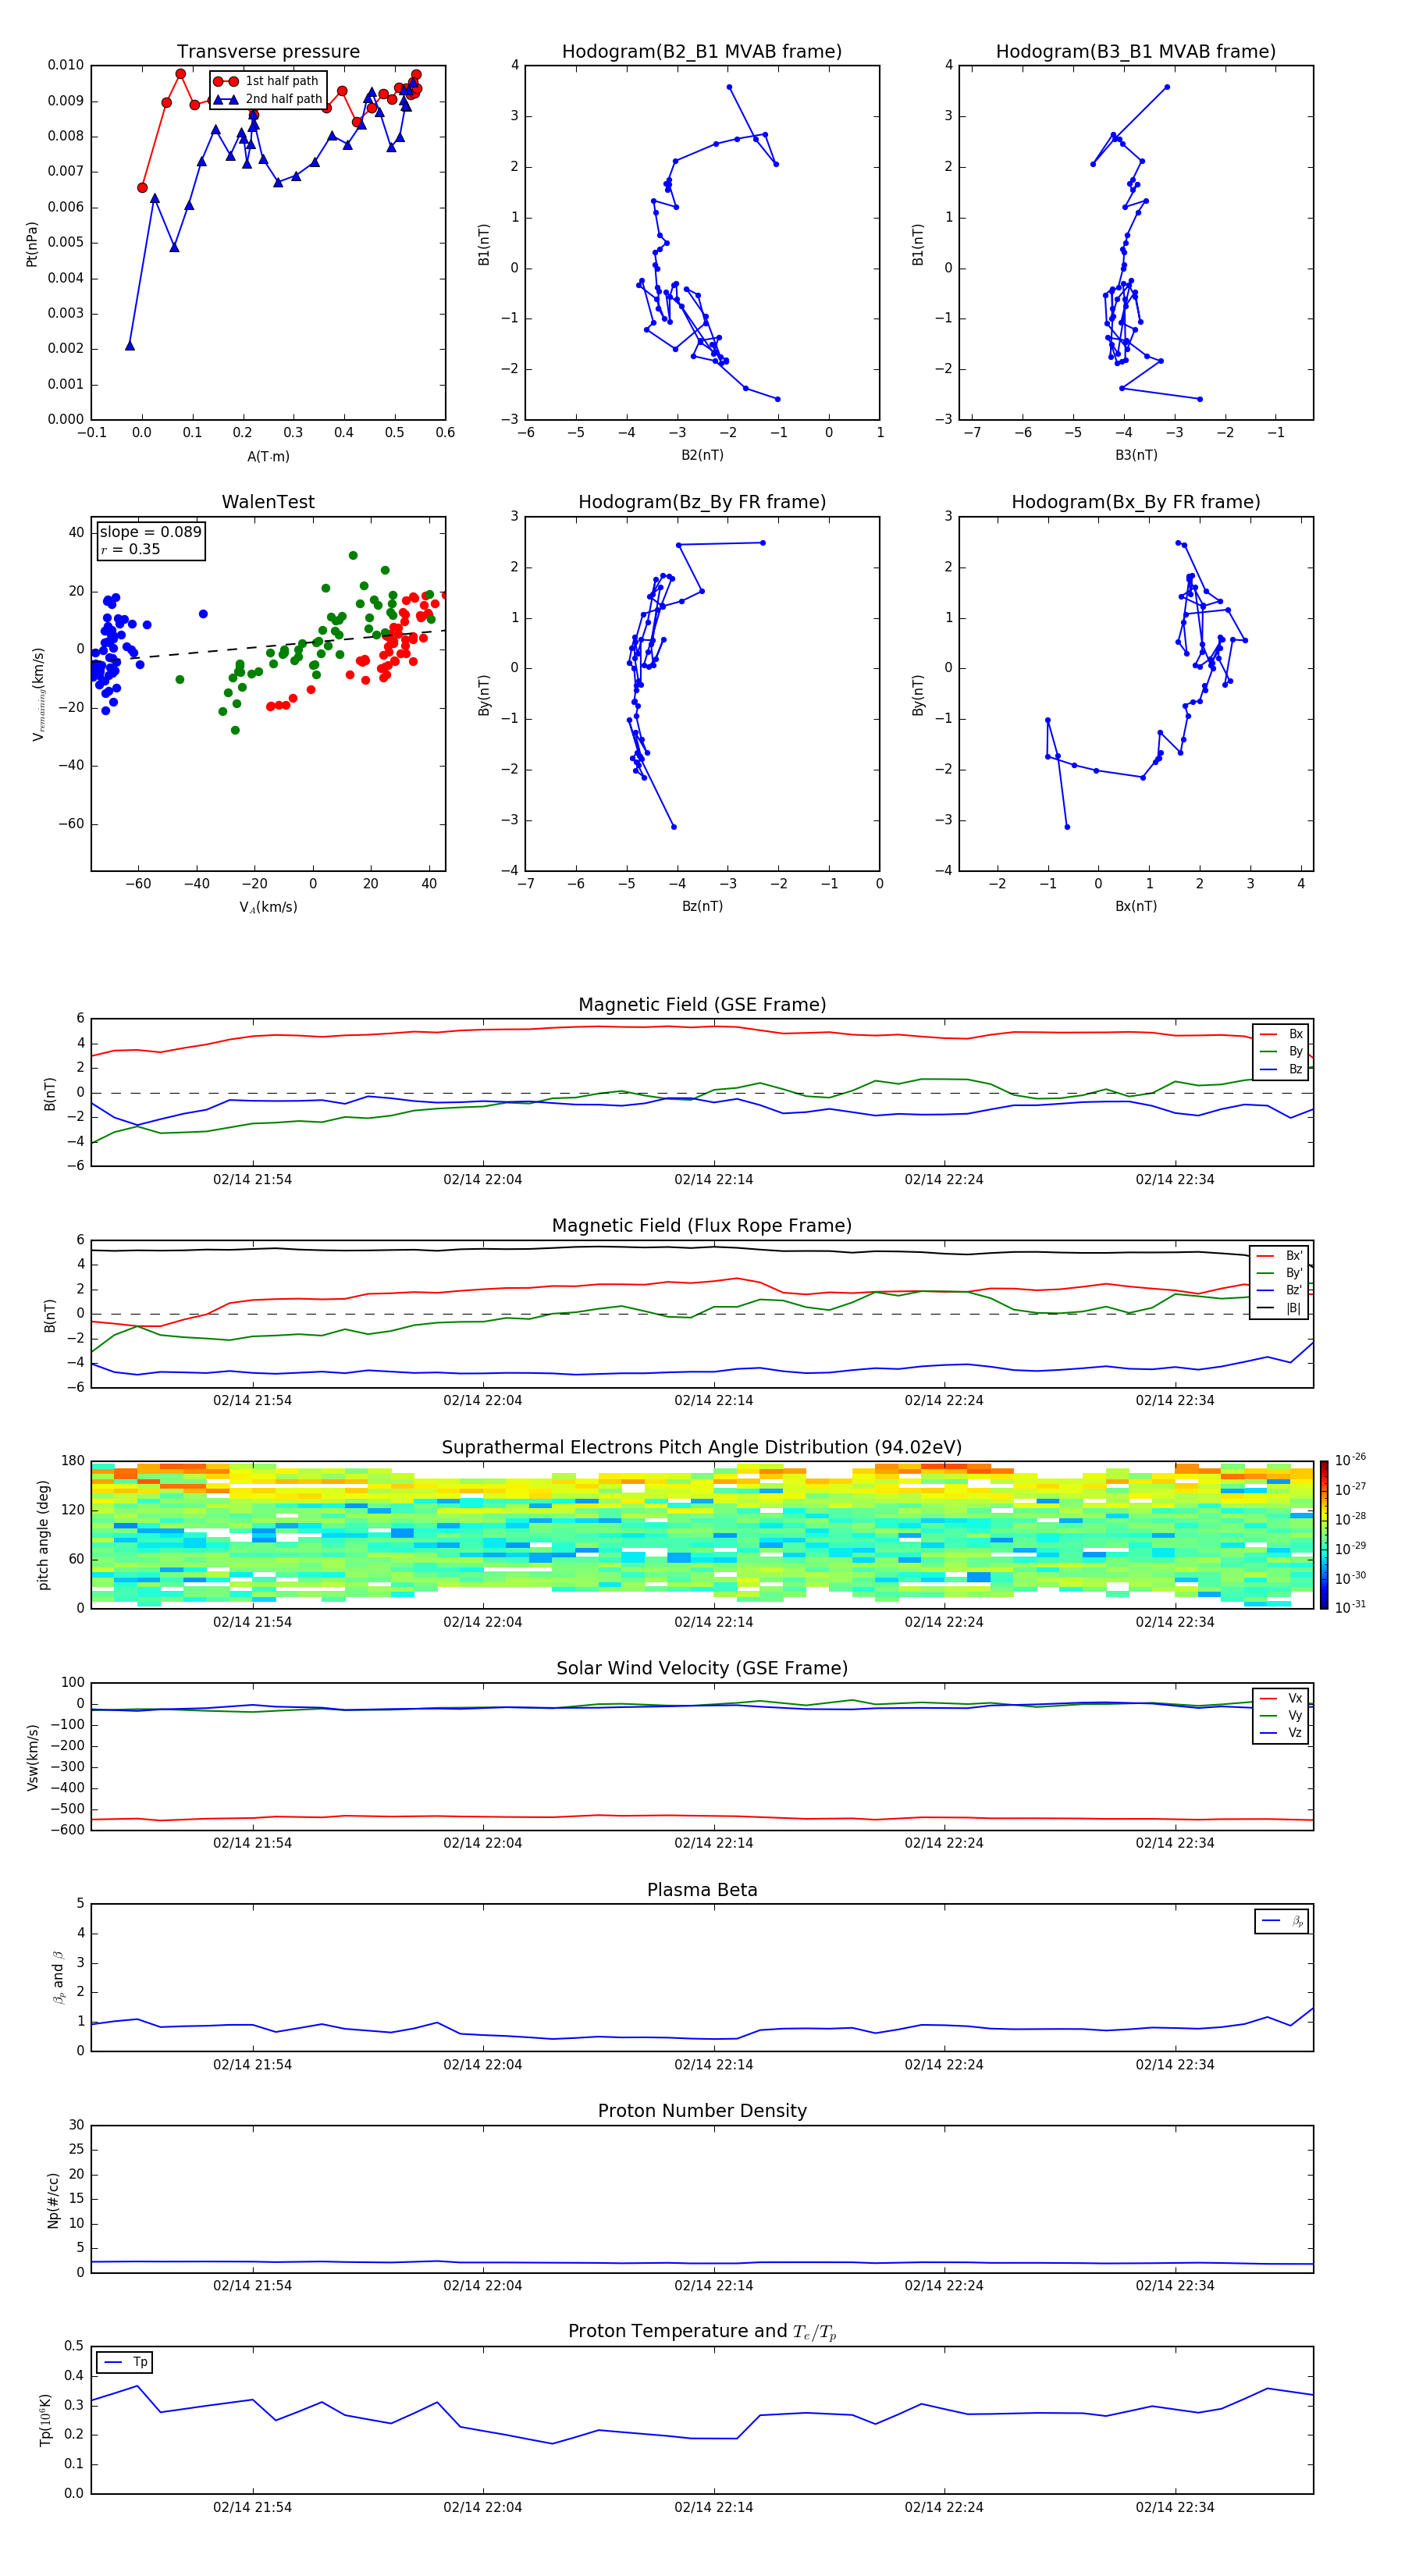Select the "Hodogram(B3_B1 MVAB frame)" title
This screenshot has width=1405, height=2576.
click(1136, 52)
